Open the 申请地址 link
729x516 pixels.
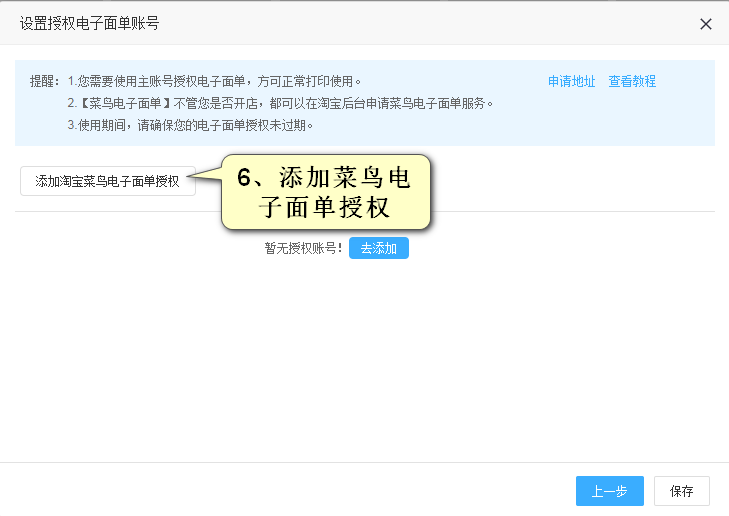(x=571, y=81)
